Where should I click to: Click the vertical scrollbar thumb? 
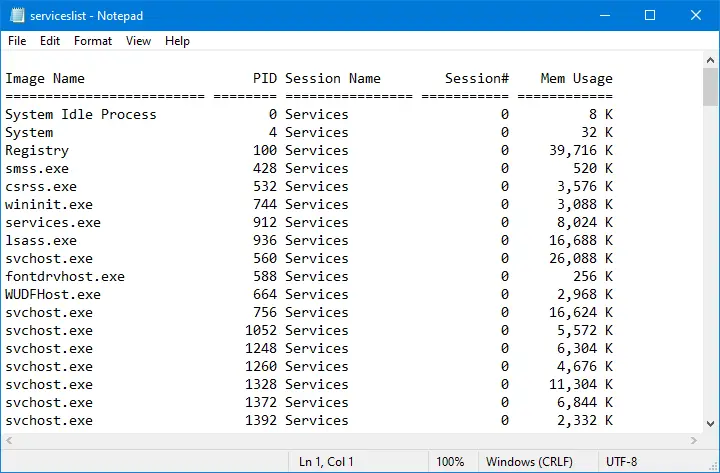[x=710, y=87]
